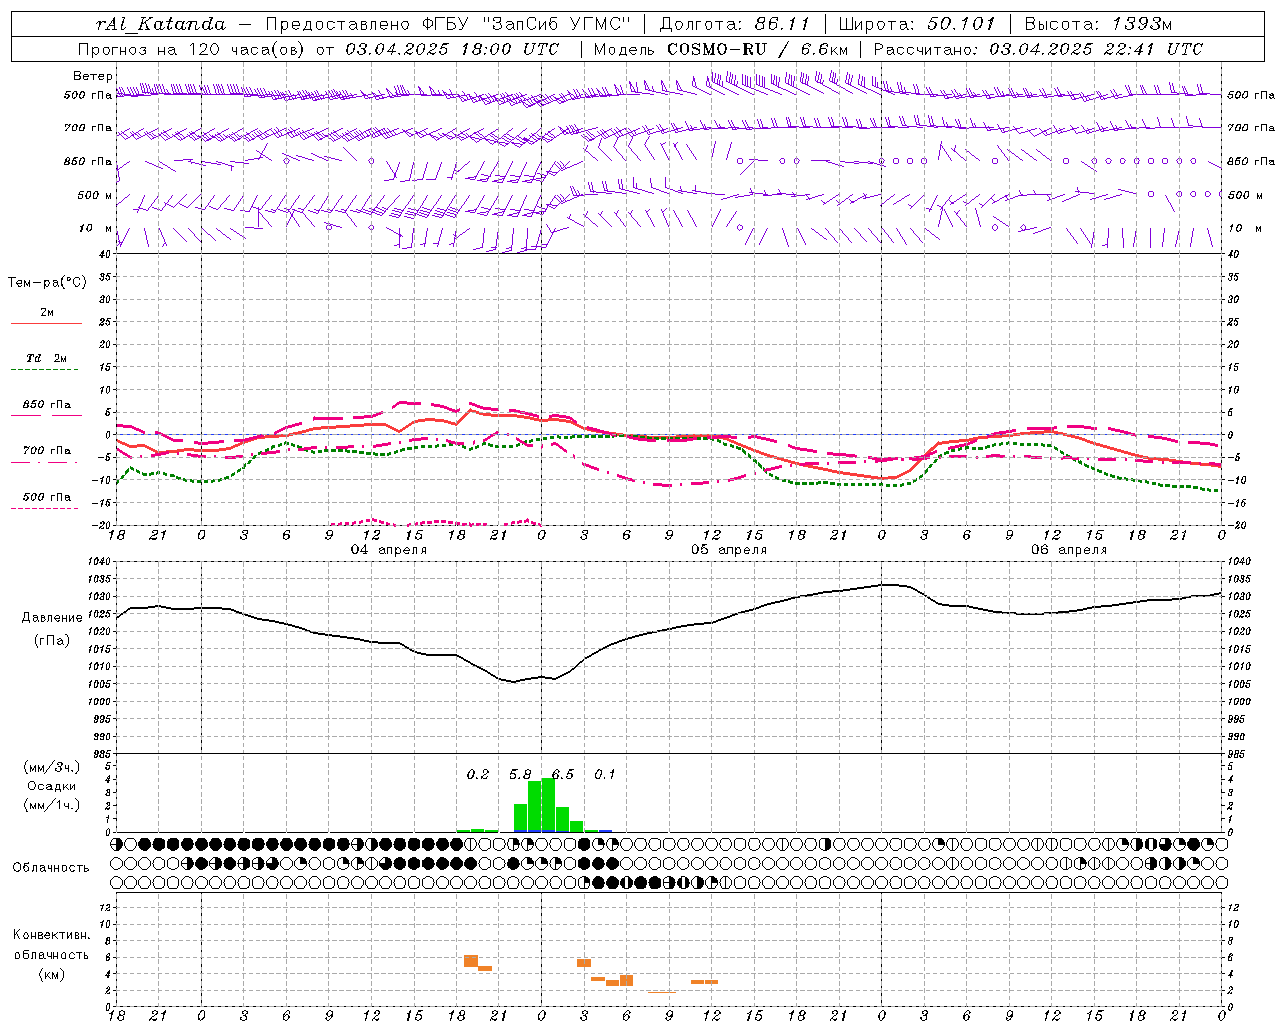
Task: Click the forecast start time 03.04.2025 18:00 UTC
Action: 452,49
